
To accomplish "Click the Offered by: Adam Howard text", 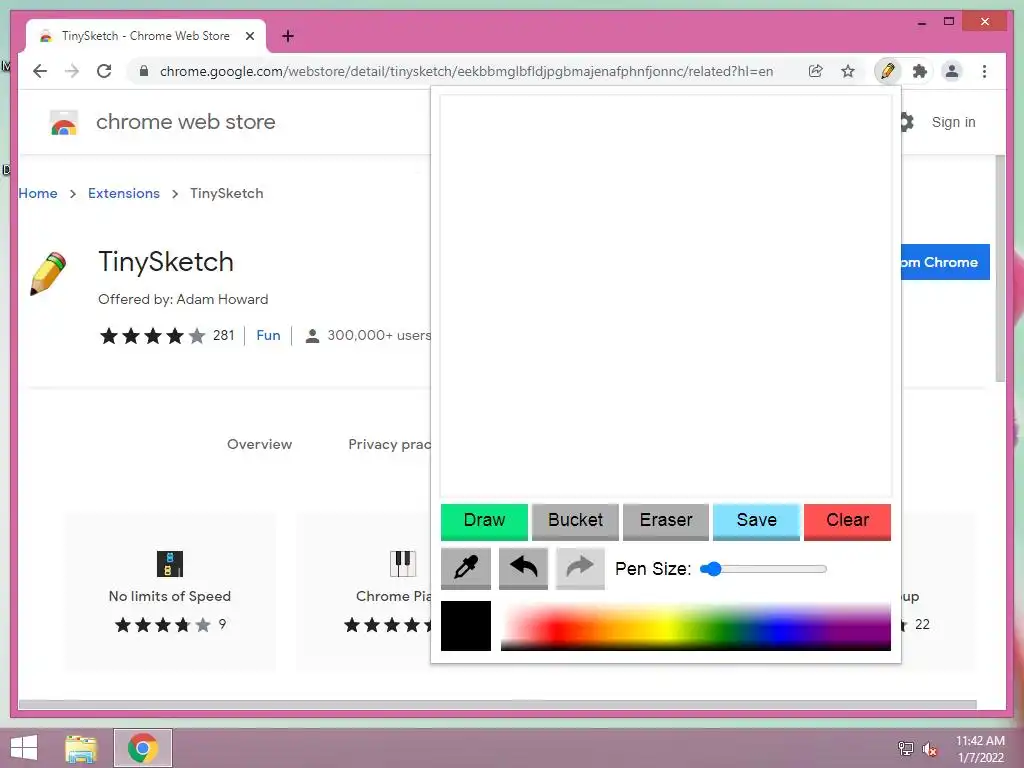I will pyautogui.click(x=183, y=299).
